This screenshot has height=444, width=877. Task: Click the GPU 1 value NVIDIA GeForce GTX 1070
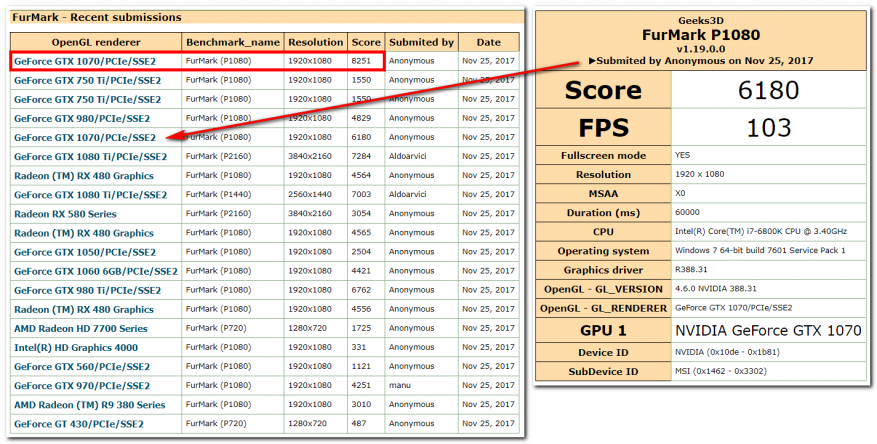768,330
